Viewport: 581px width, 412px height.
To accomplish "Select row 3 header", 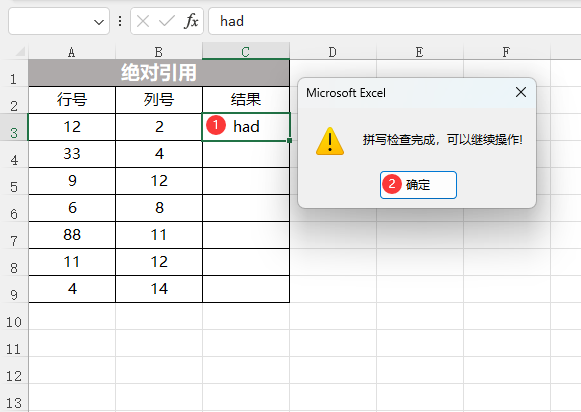I will [x=14, y=127].
